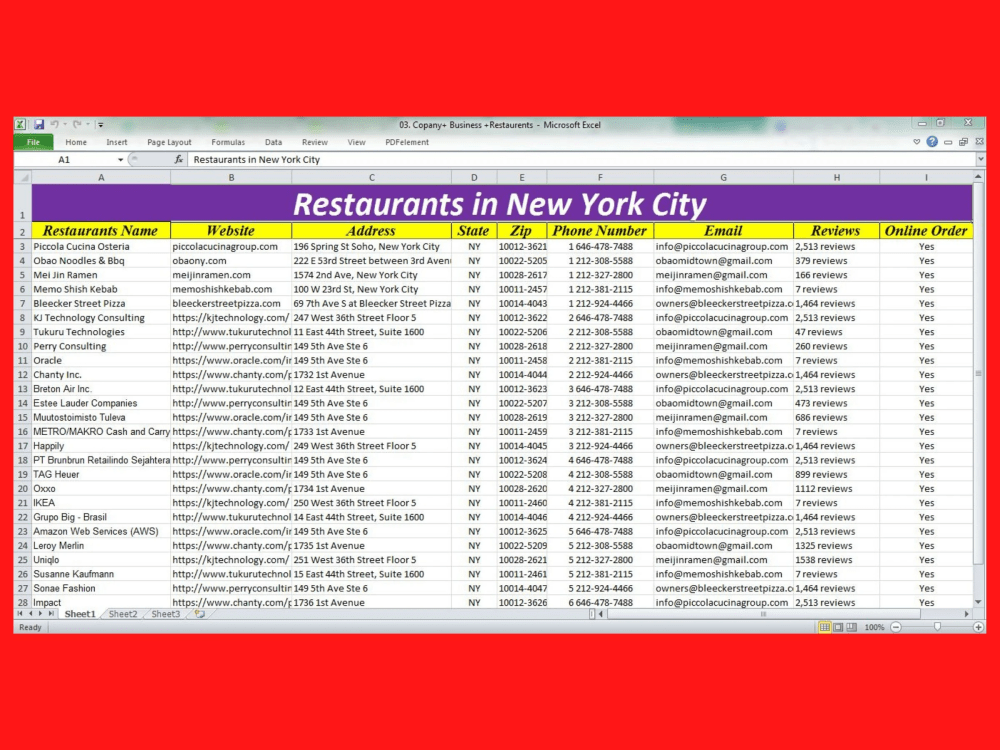Viewport: 1000px width, 750px height.
Task: Click the Insert Worksheet icon
Action: [x=200, y=614]
